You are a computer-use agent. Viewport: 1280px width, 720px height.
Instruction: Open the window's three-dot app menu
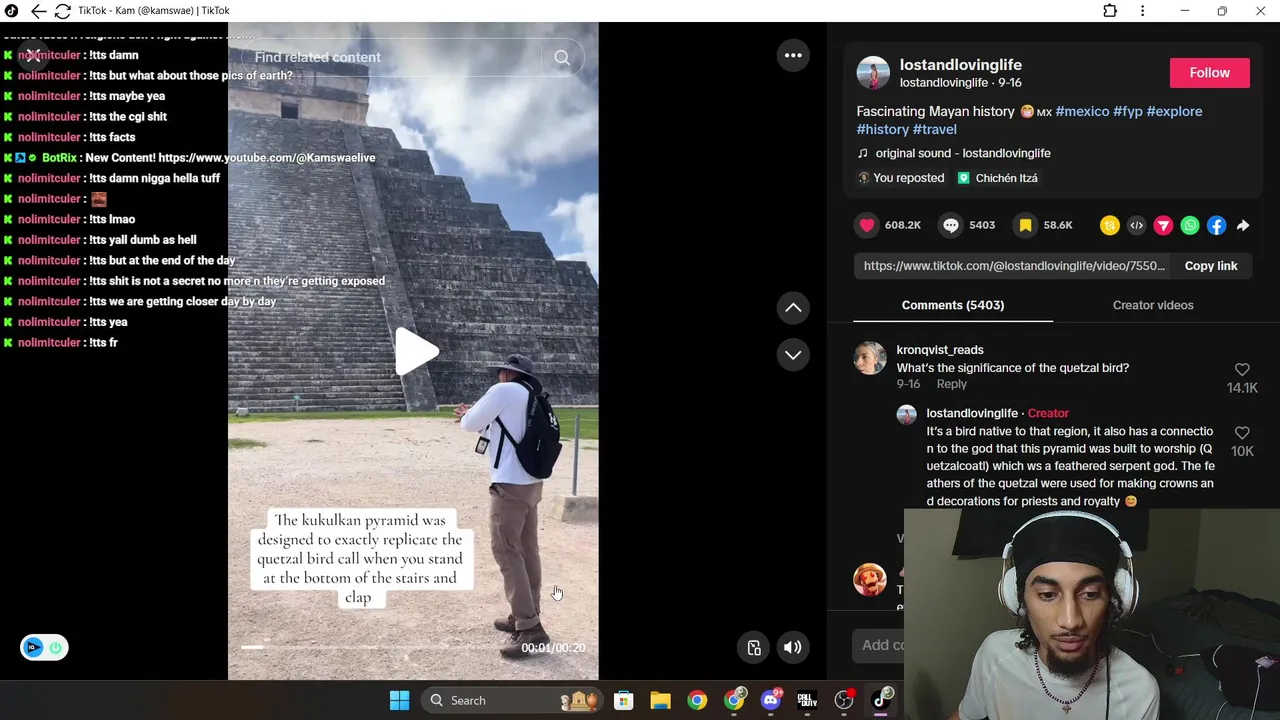(1142, 11)
